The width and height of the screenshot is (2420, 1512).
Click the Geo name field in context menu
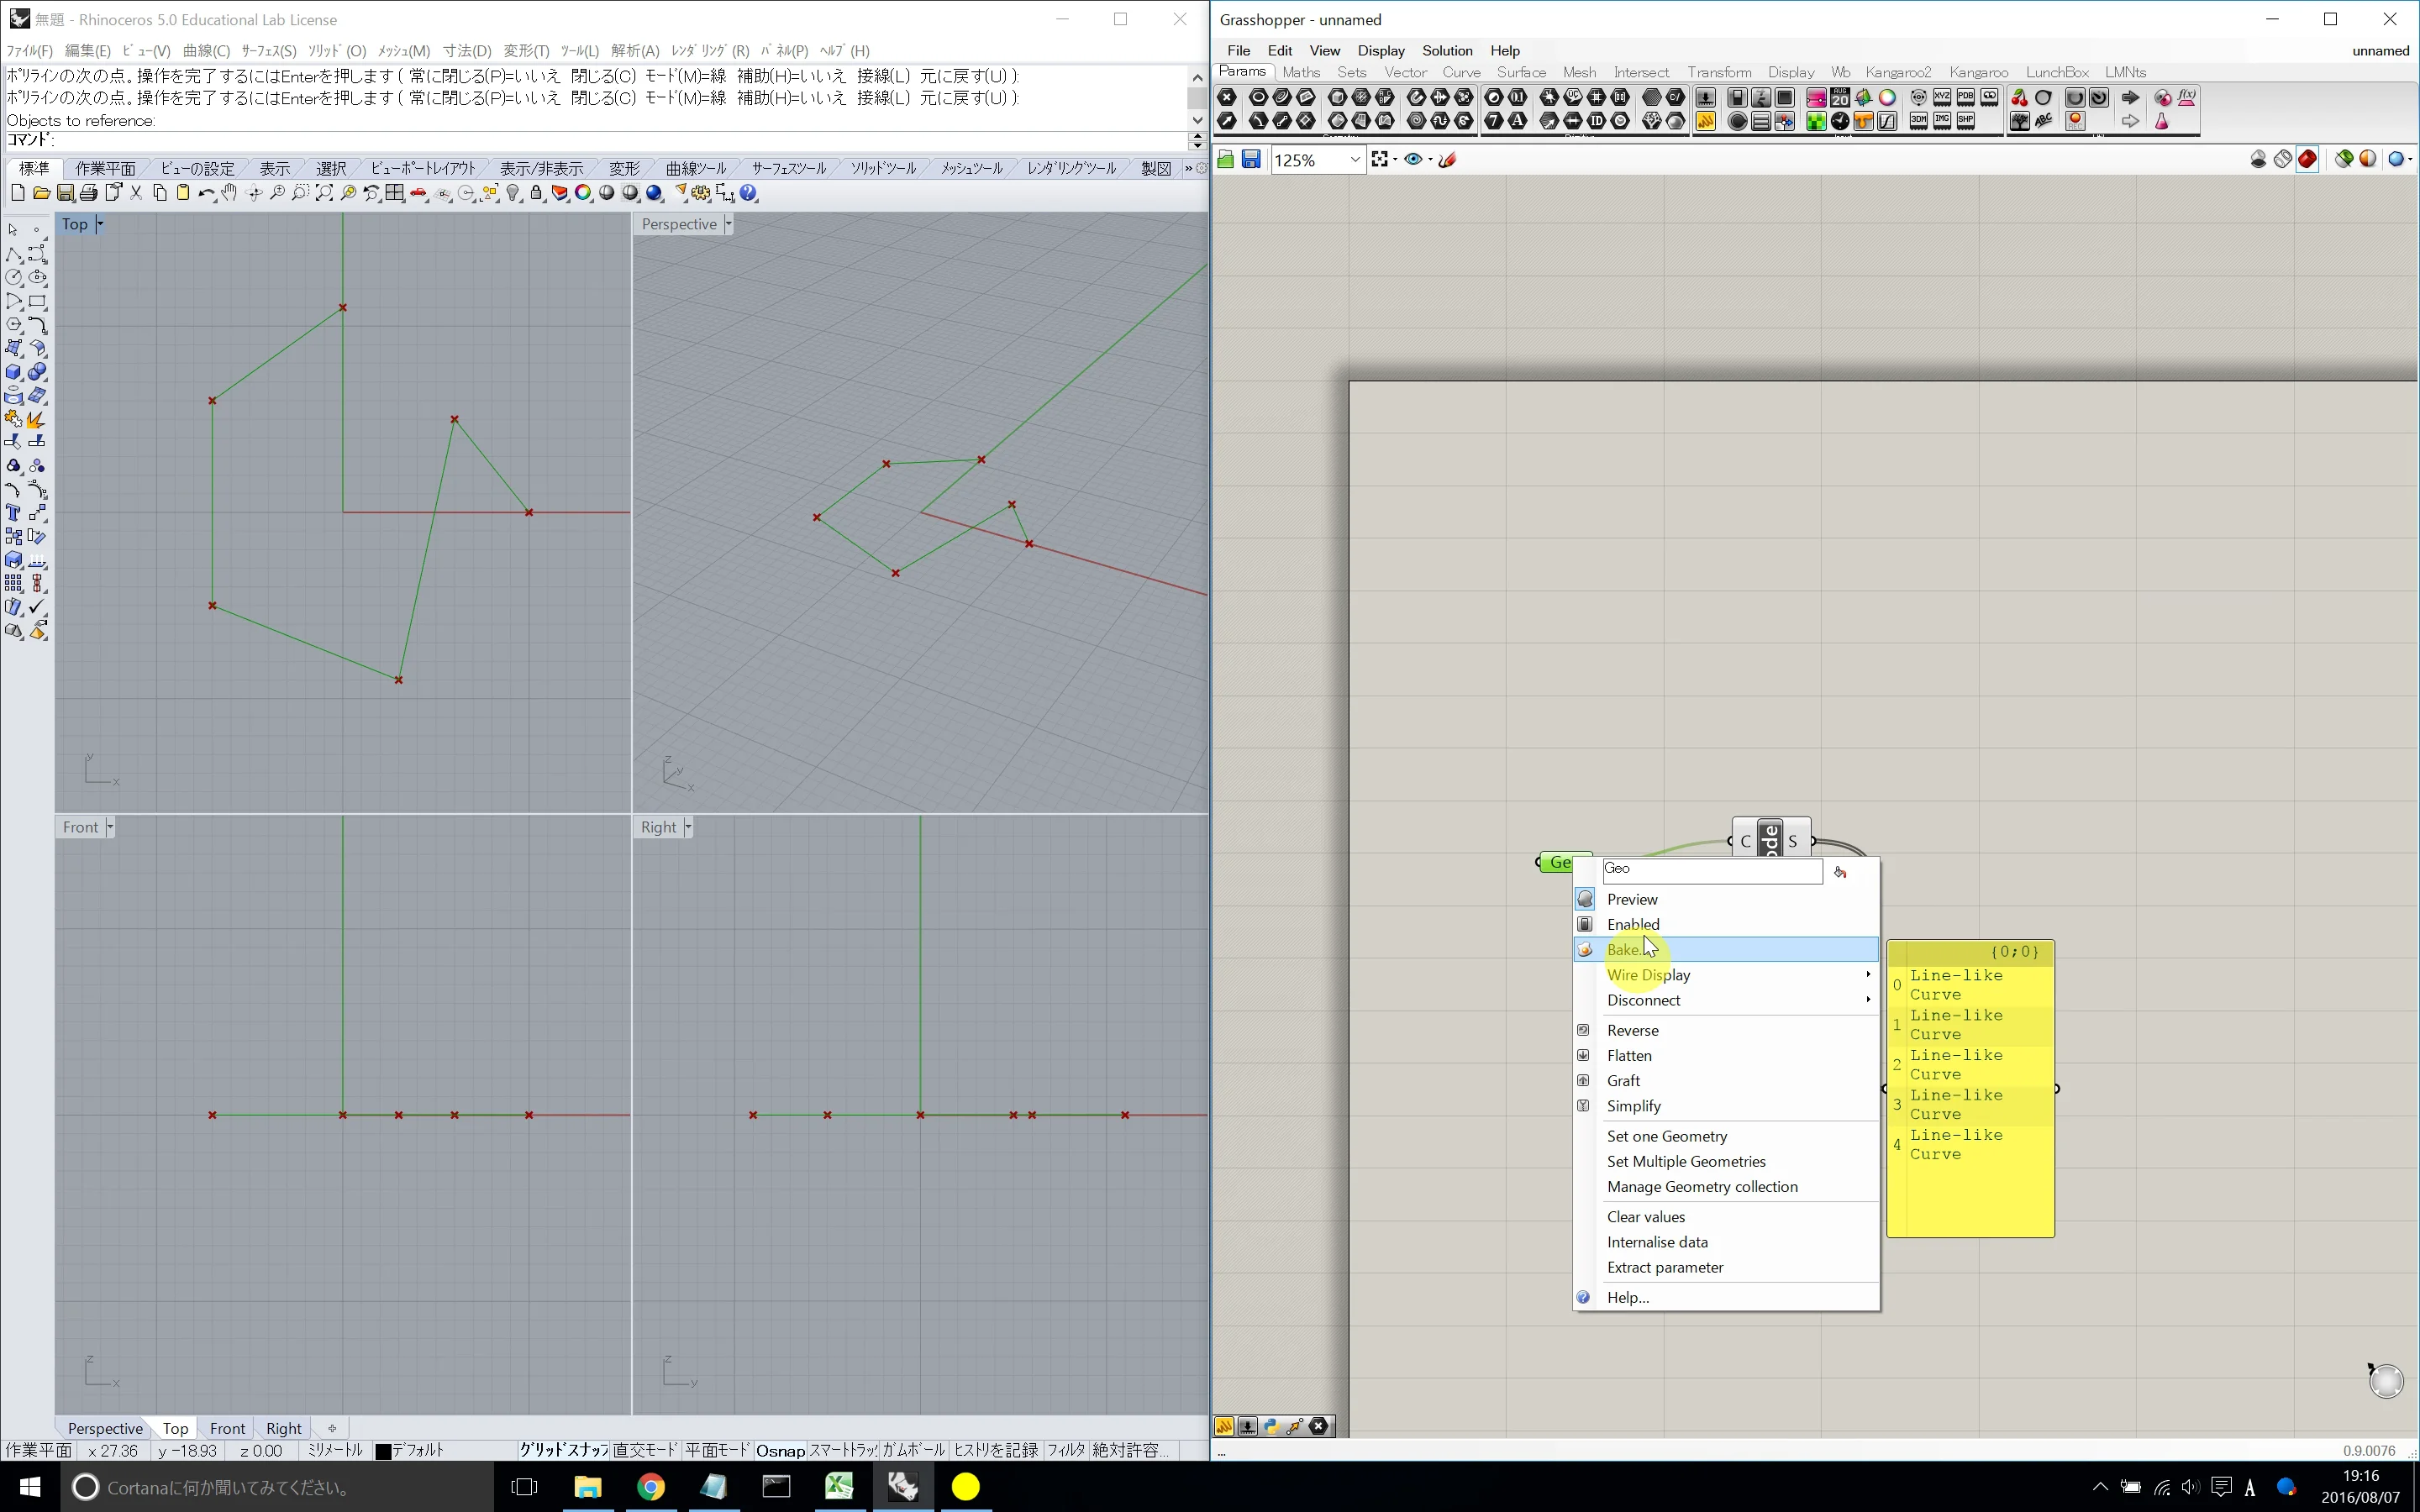(1712, 870)
